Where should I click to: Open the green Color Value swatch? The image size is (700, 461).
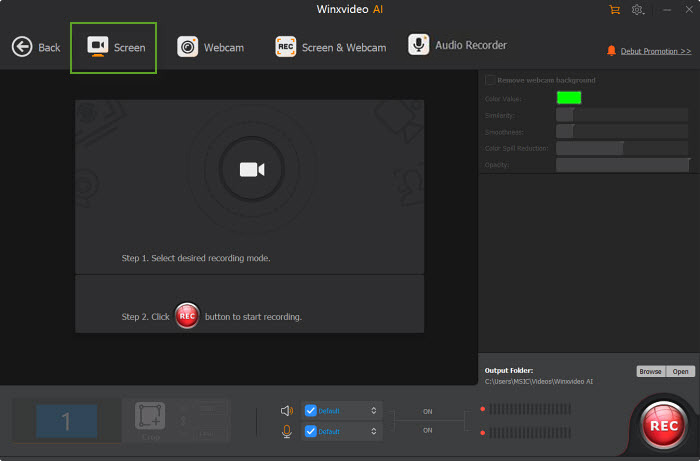tap(569, 98)
